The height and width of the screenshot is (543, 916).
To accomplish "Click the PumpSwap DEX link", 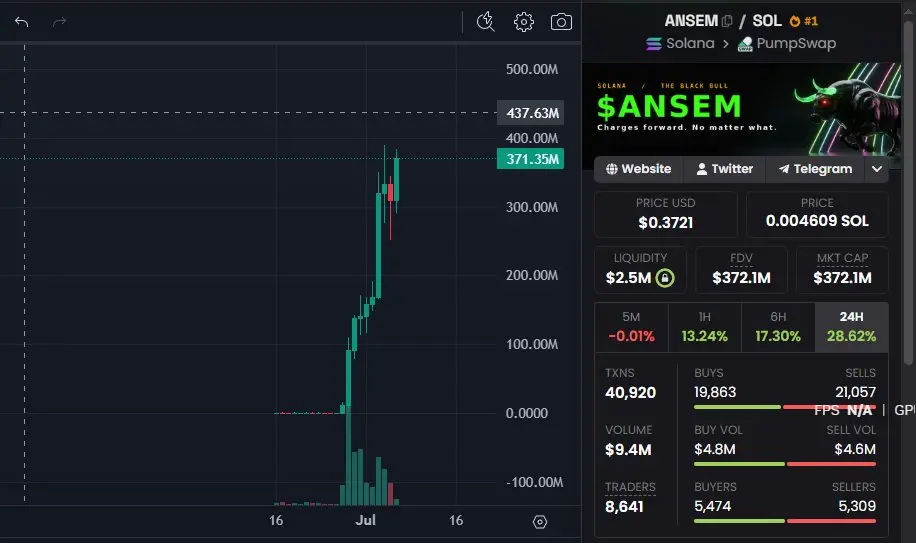I will pyautogui.click(x=787, y=44).
